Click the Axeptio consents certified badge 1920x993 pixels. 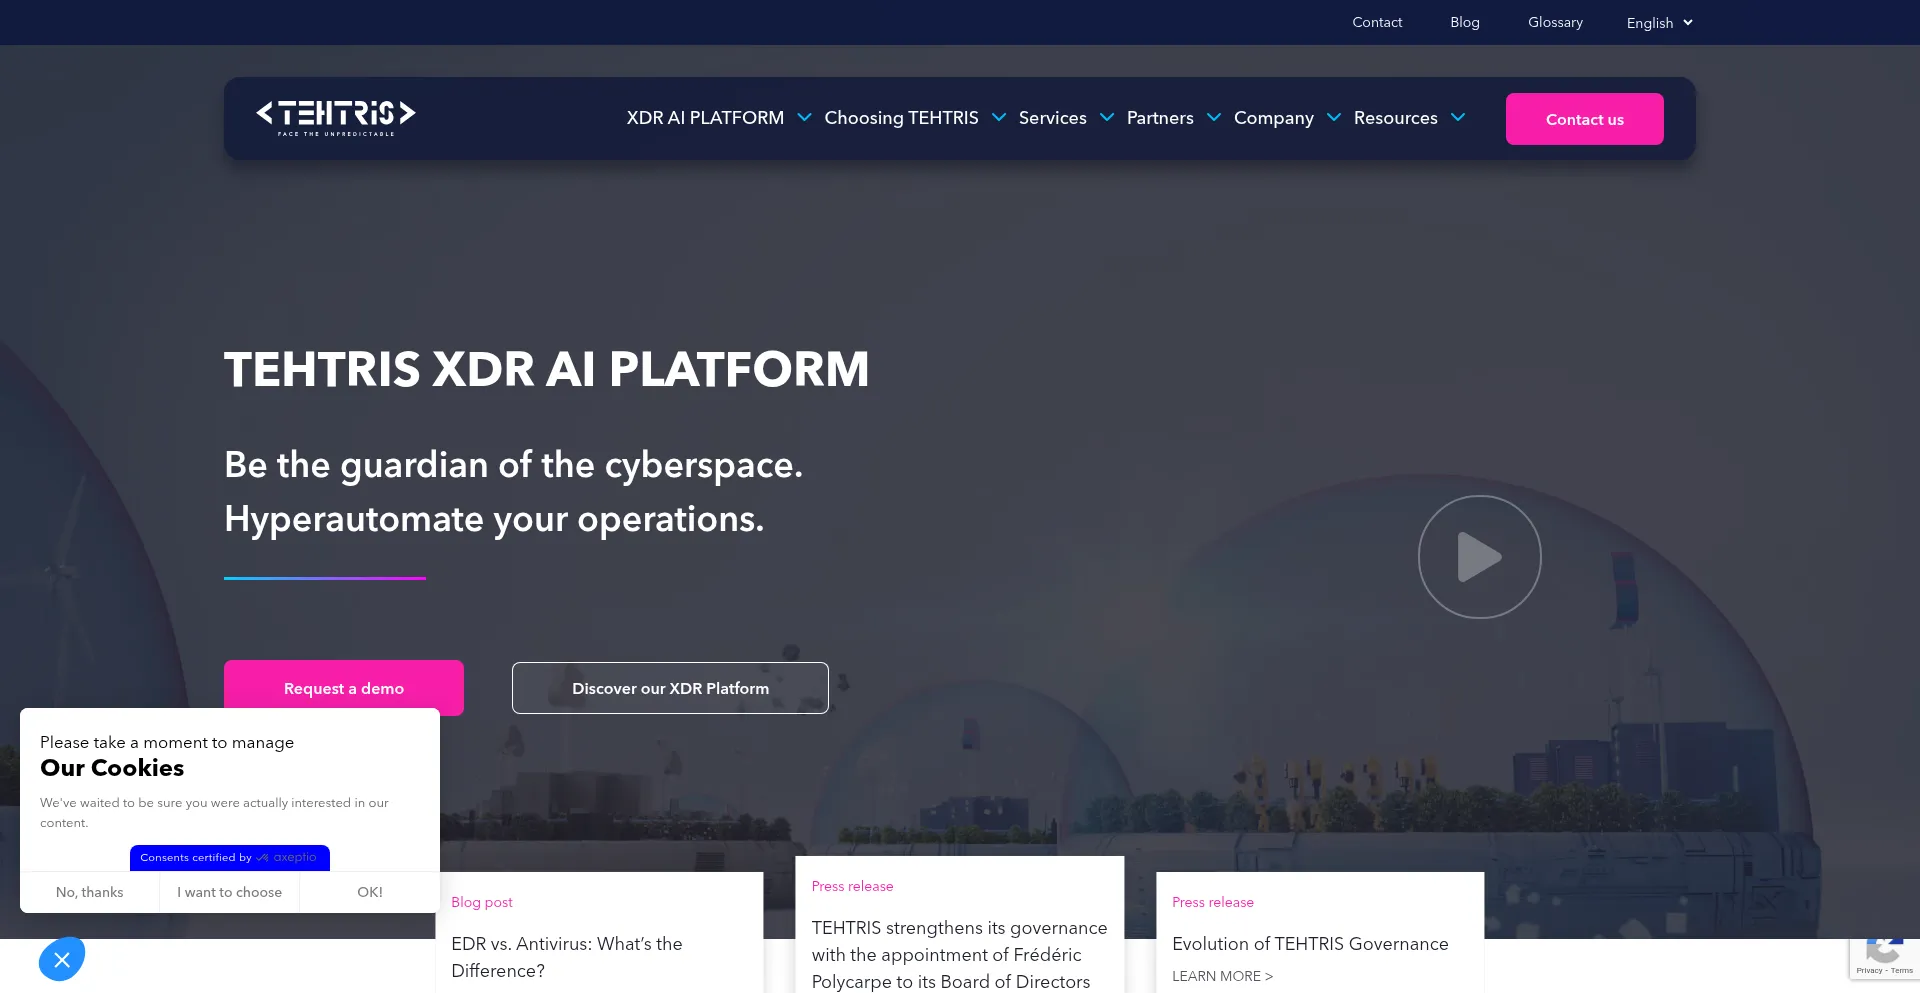click(229, 858)
